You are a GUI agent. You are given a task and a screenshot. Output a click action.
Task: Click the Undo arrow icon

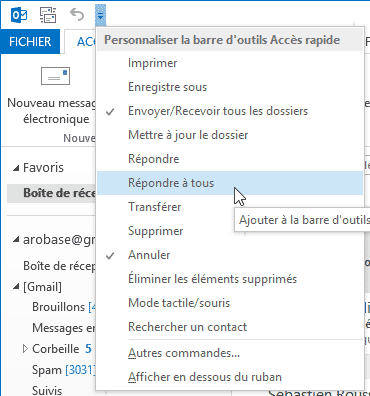tap(77, 15)
